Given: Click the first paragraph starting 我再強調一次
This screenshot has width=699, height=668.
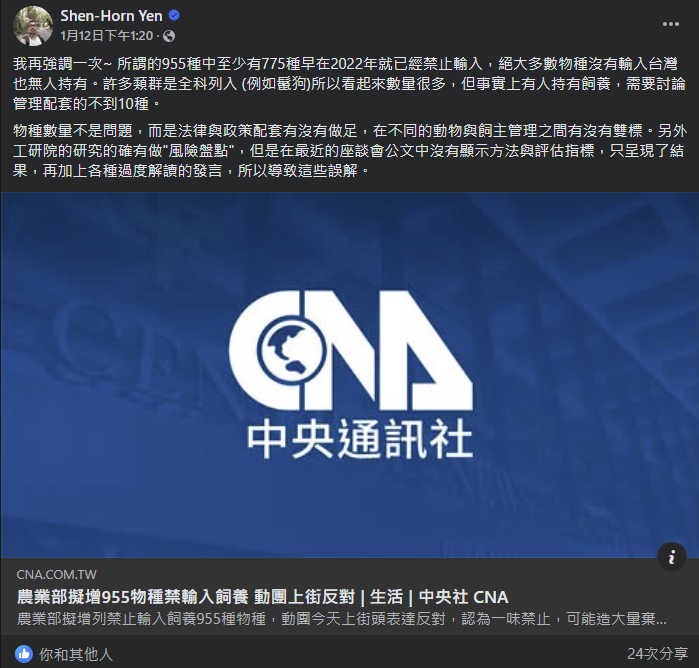Looking at the screenshot, I should click(349, 84).
